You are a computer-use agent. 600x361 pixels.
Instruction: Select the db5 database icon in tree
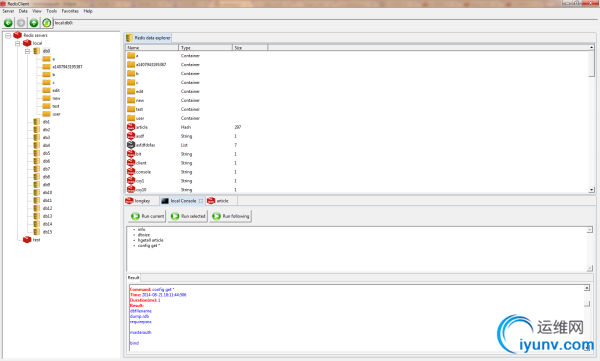37,153
